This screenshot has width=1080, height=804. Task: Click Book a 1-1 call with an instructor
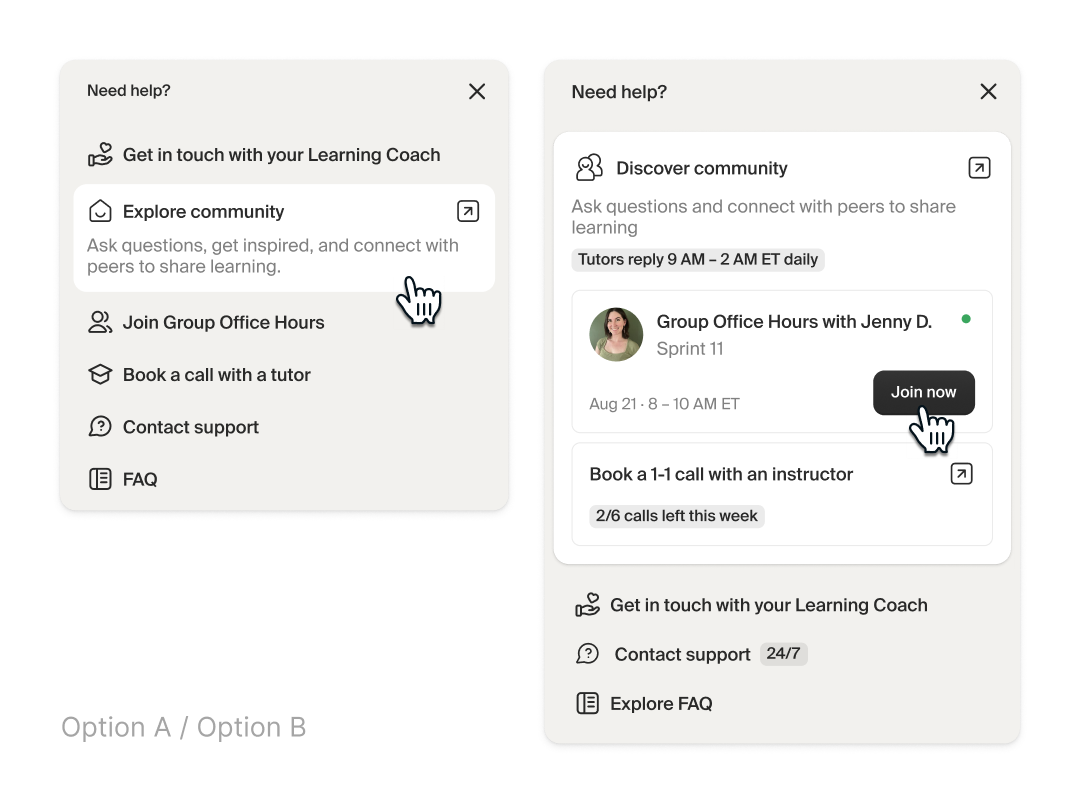pyautogui.click(x=720, y=473)
